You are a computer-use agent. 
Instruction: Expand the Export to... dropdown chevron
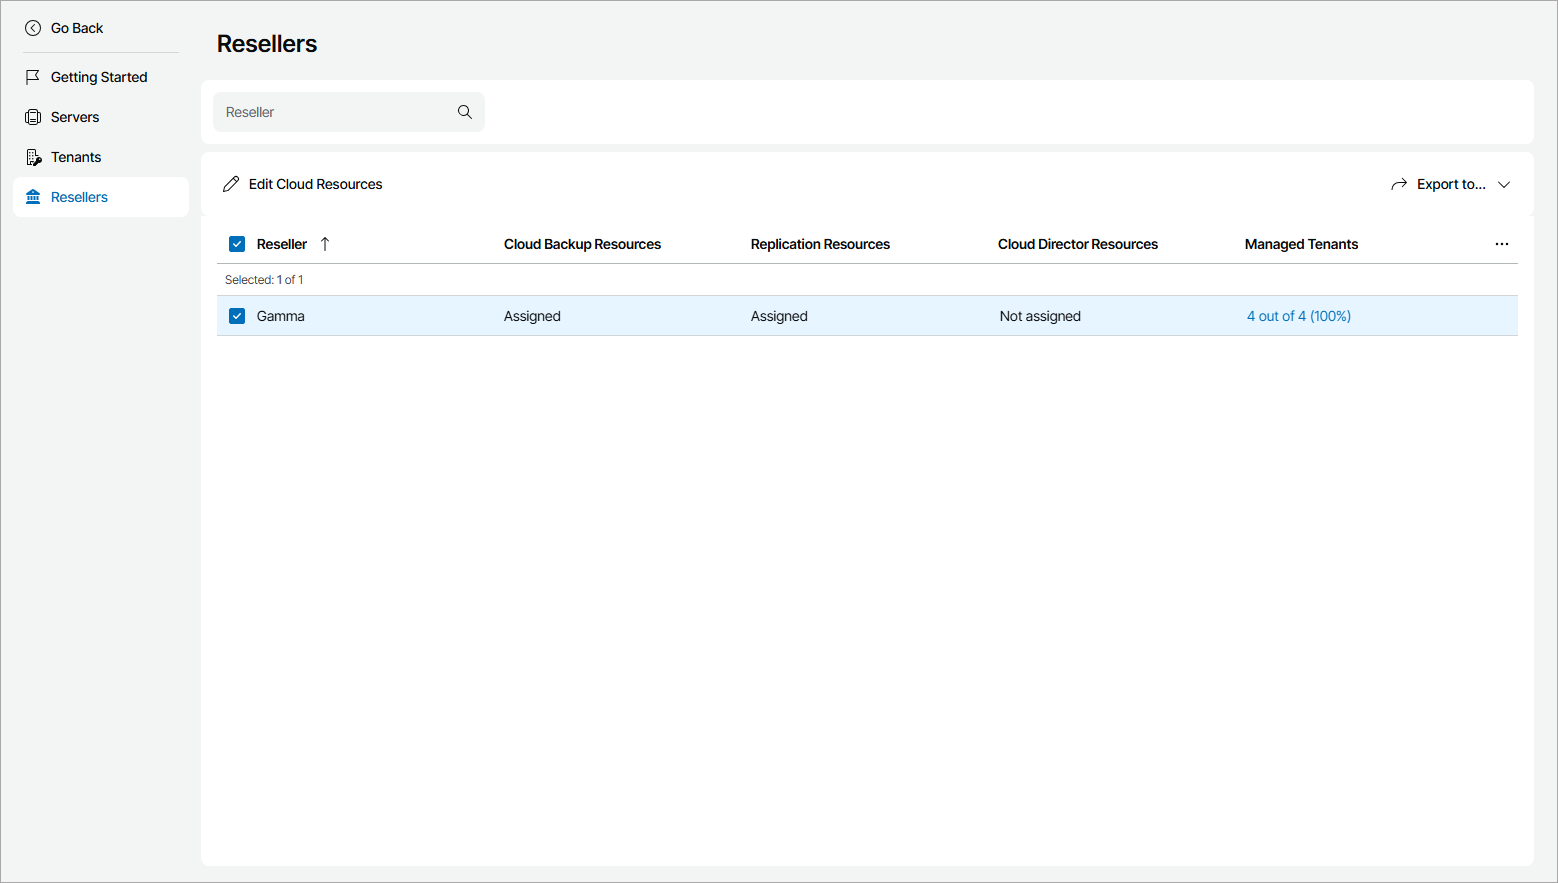click(x=1504, y=184)
